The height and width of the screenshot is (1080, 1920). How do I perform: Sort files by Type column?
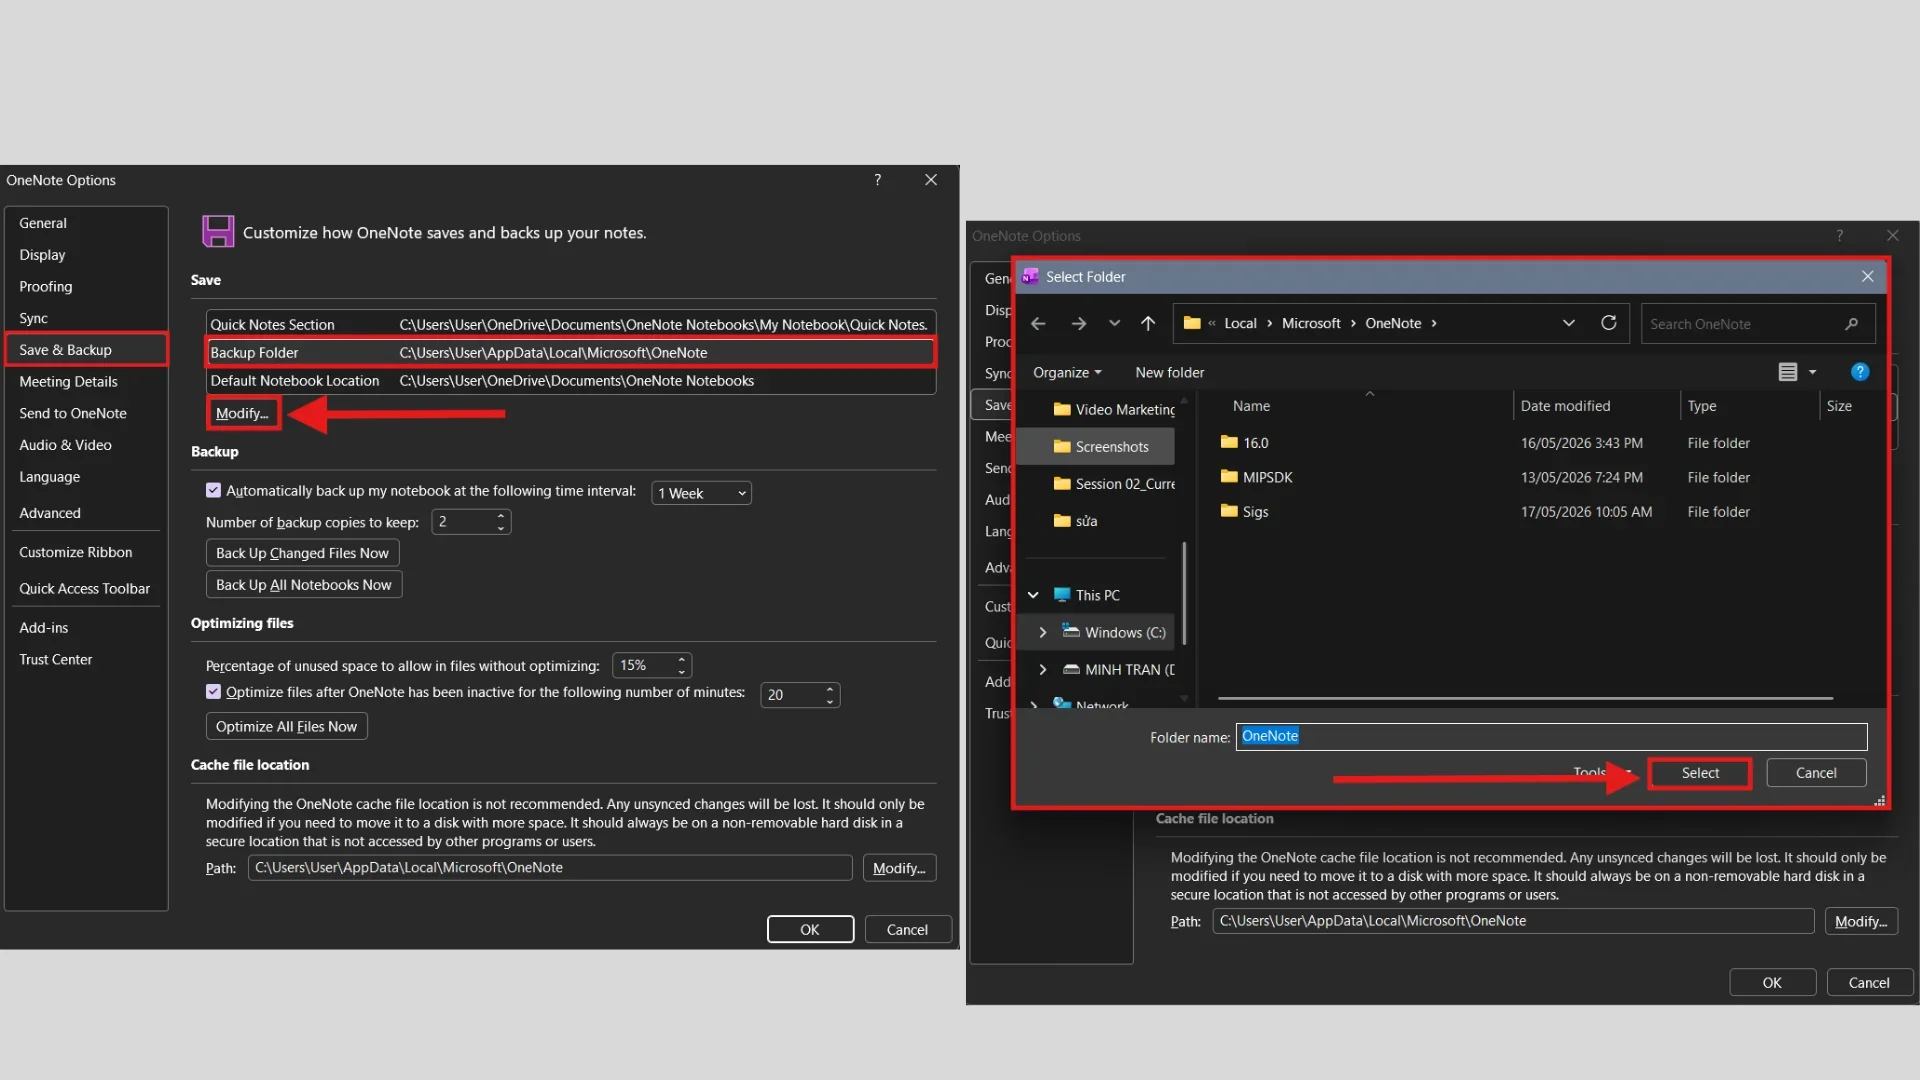1701,406
